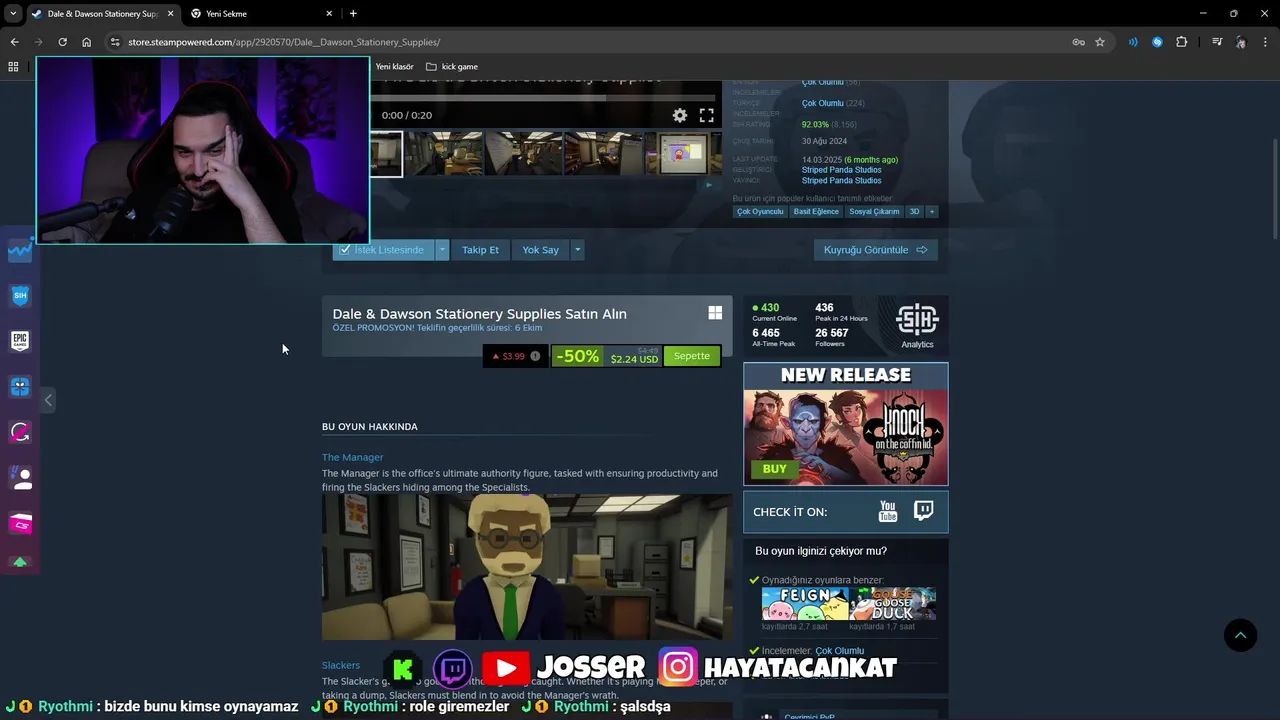Click the blue gift box sidebar icon

tap(20, 386)
